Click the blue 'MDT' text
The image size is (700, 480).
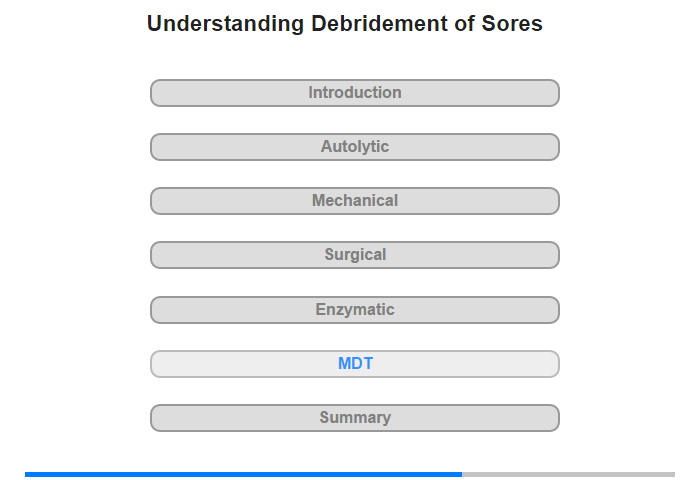355,364
